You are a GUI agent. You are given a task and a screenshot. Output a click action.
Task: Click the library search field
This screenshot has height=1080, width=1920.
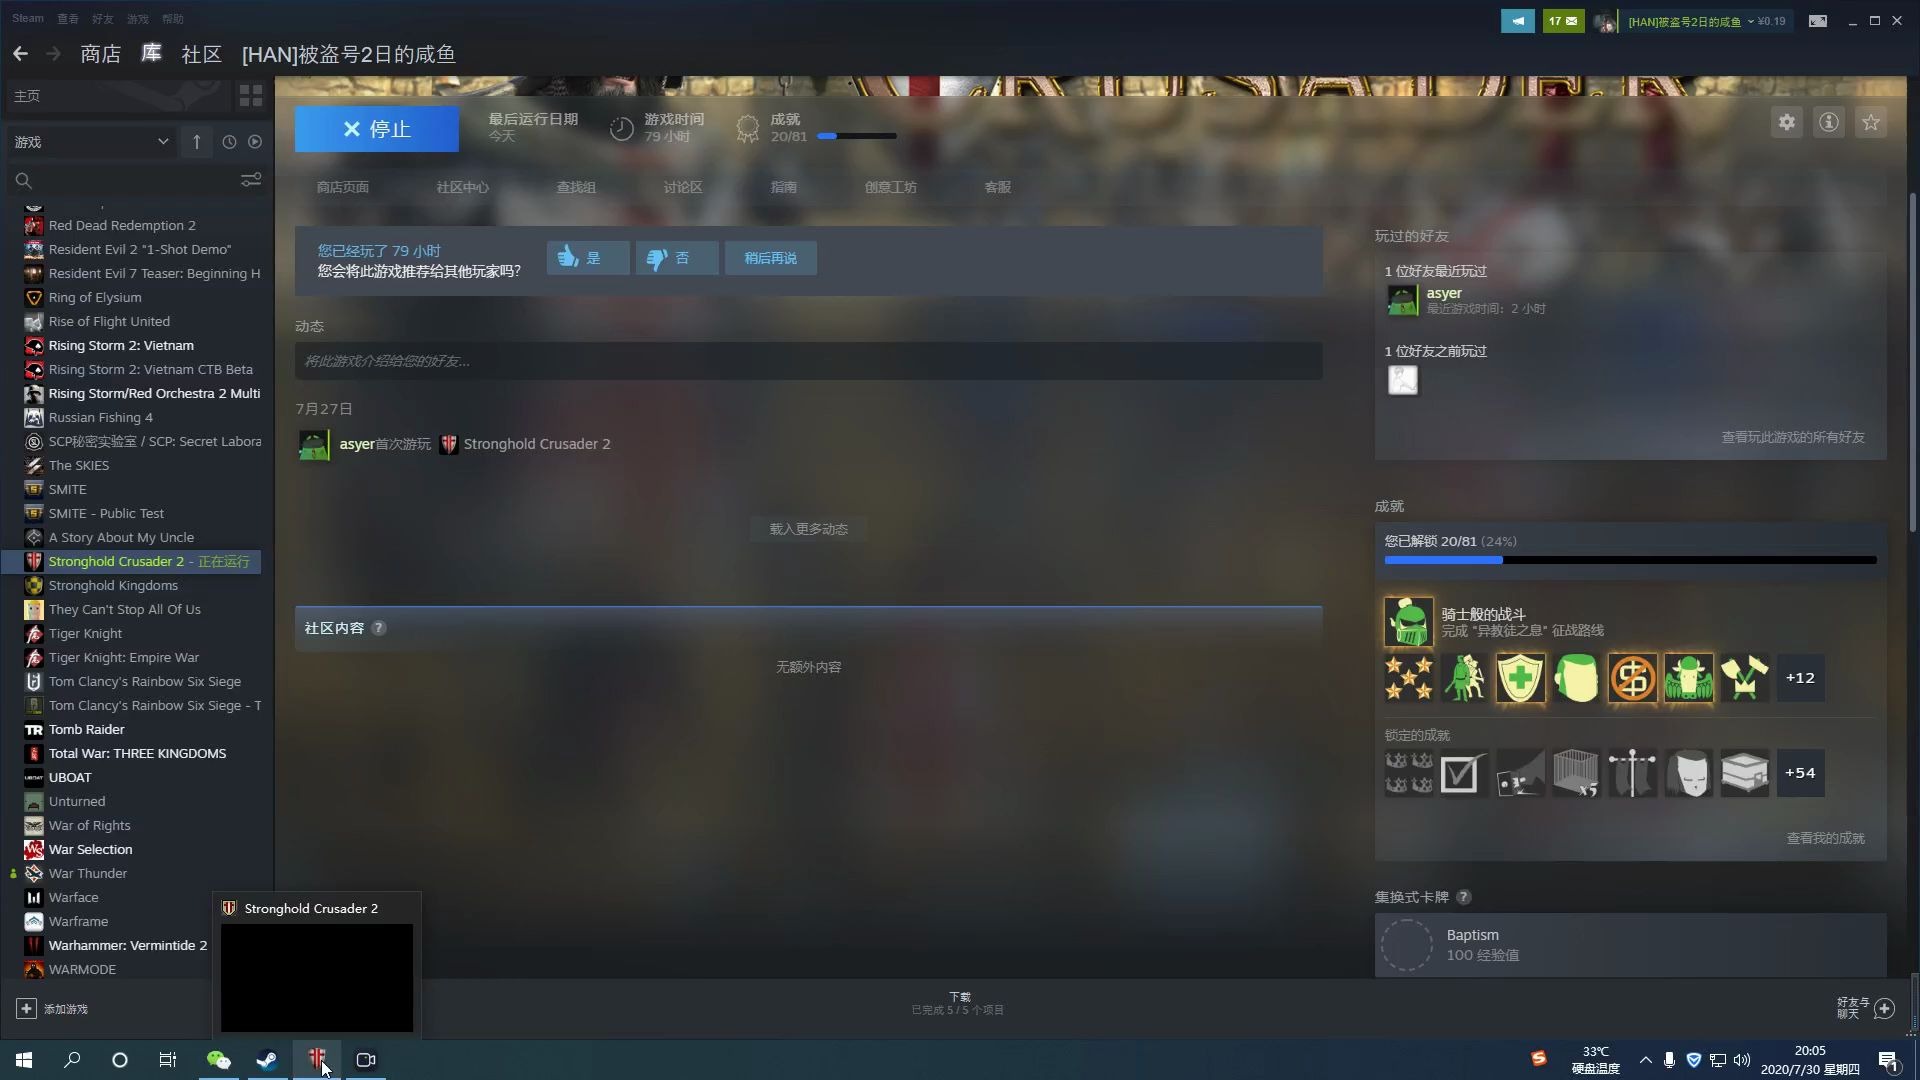(x=137, y=180)
